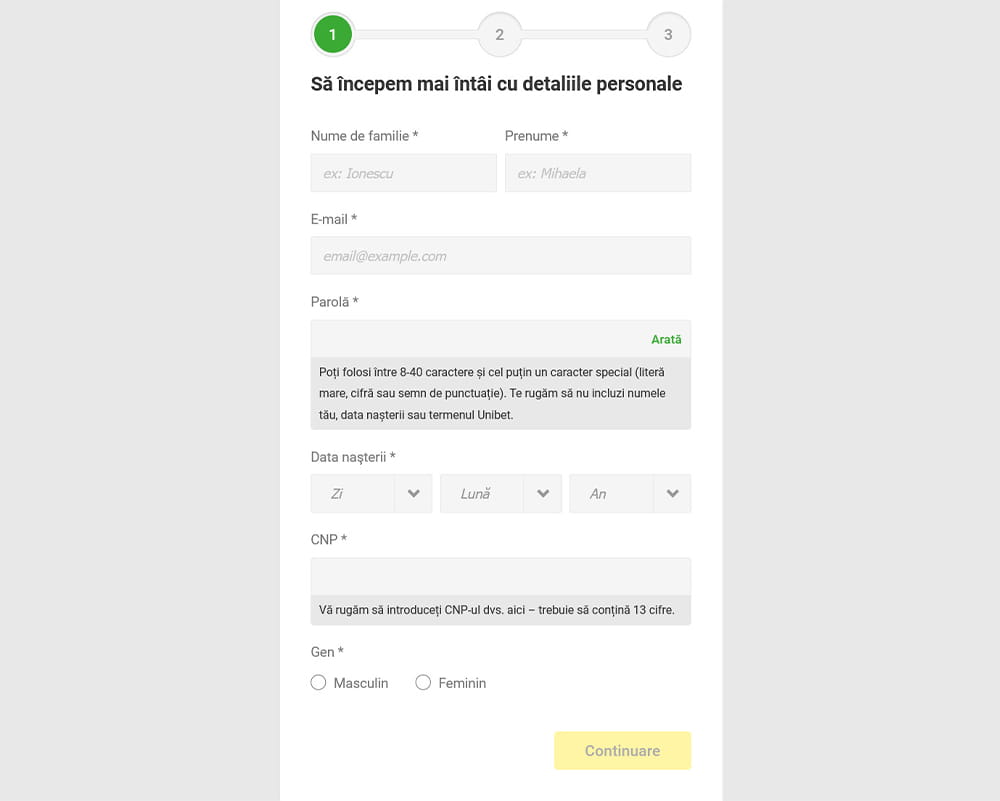The height and width of the screenshot is (801, 1000).
Task: Click the Feminin label text
Action: click(x=462, y=683)
